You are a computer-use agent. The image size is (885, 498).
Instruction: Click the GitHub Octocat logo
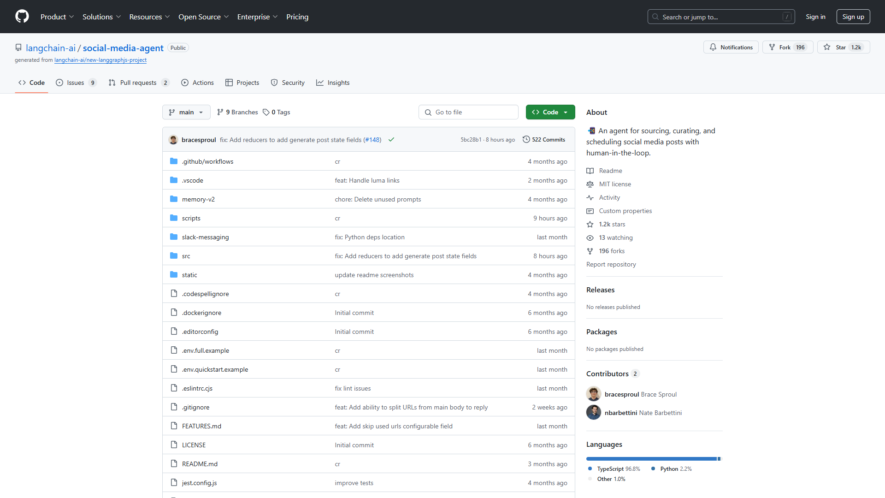22,16
